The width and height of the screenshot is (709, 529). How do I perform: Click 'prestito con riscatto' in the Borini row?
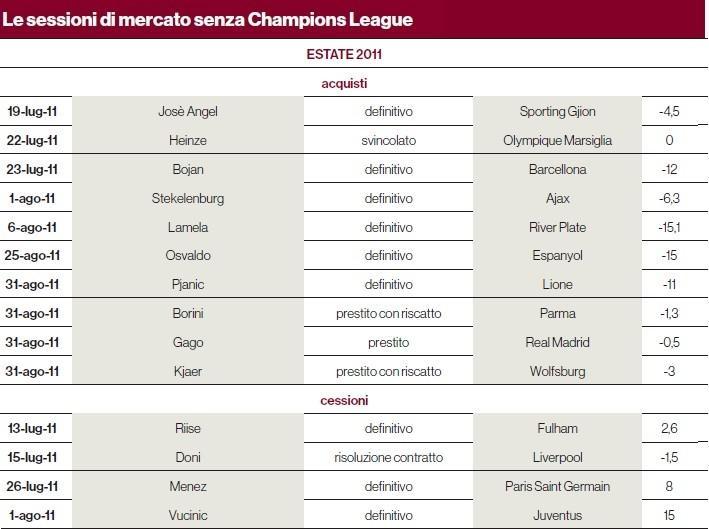388,313
